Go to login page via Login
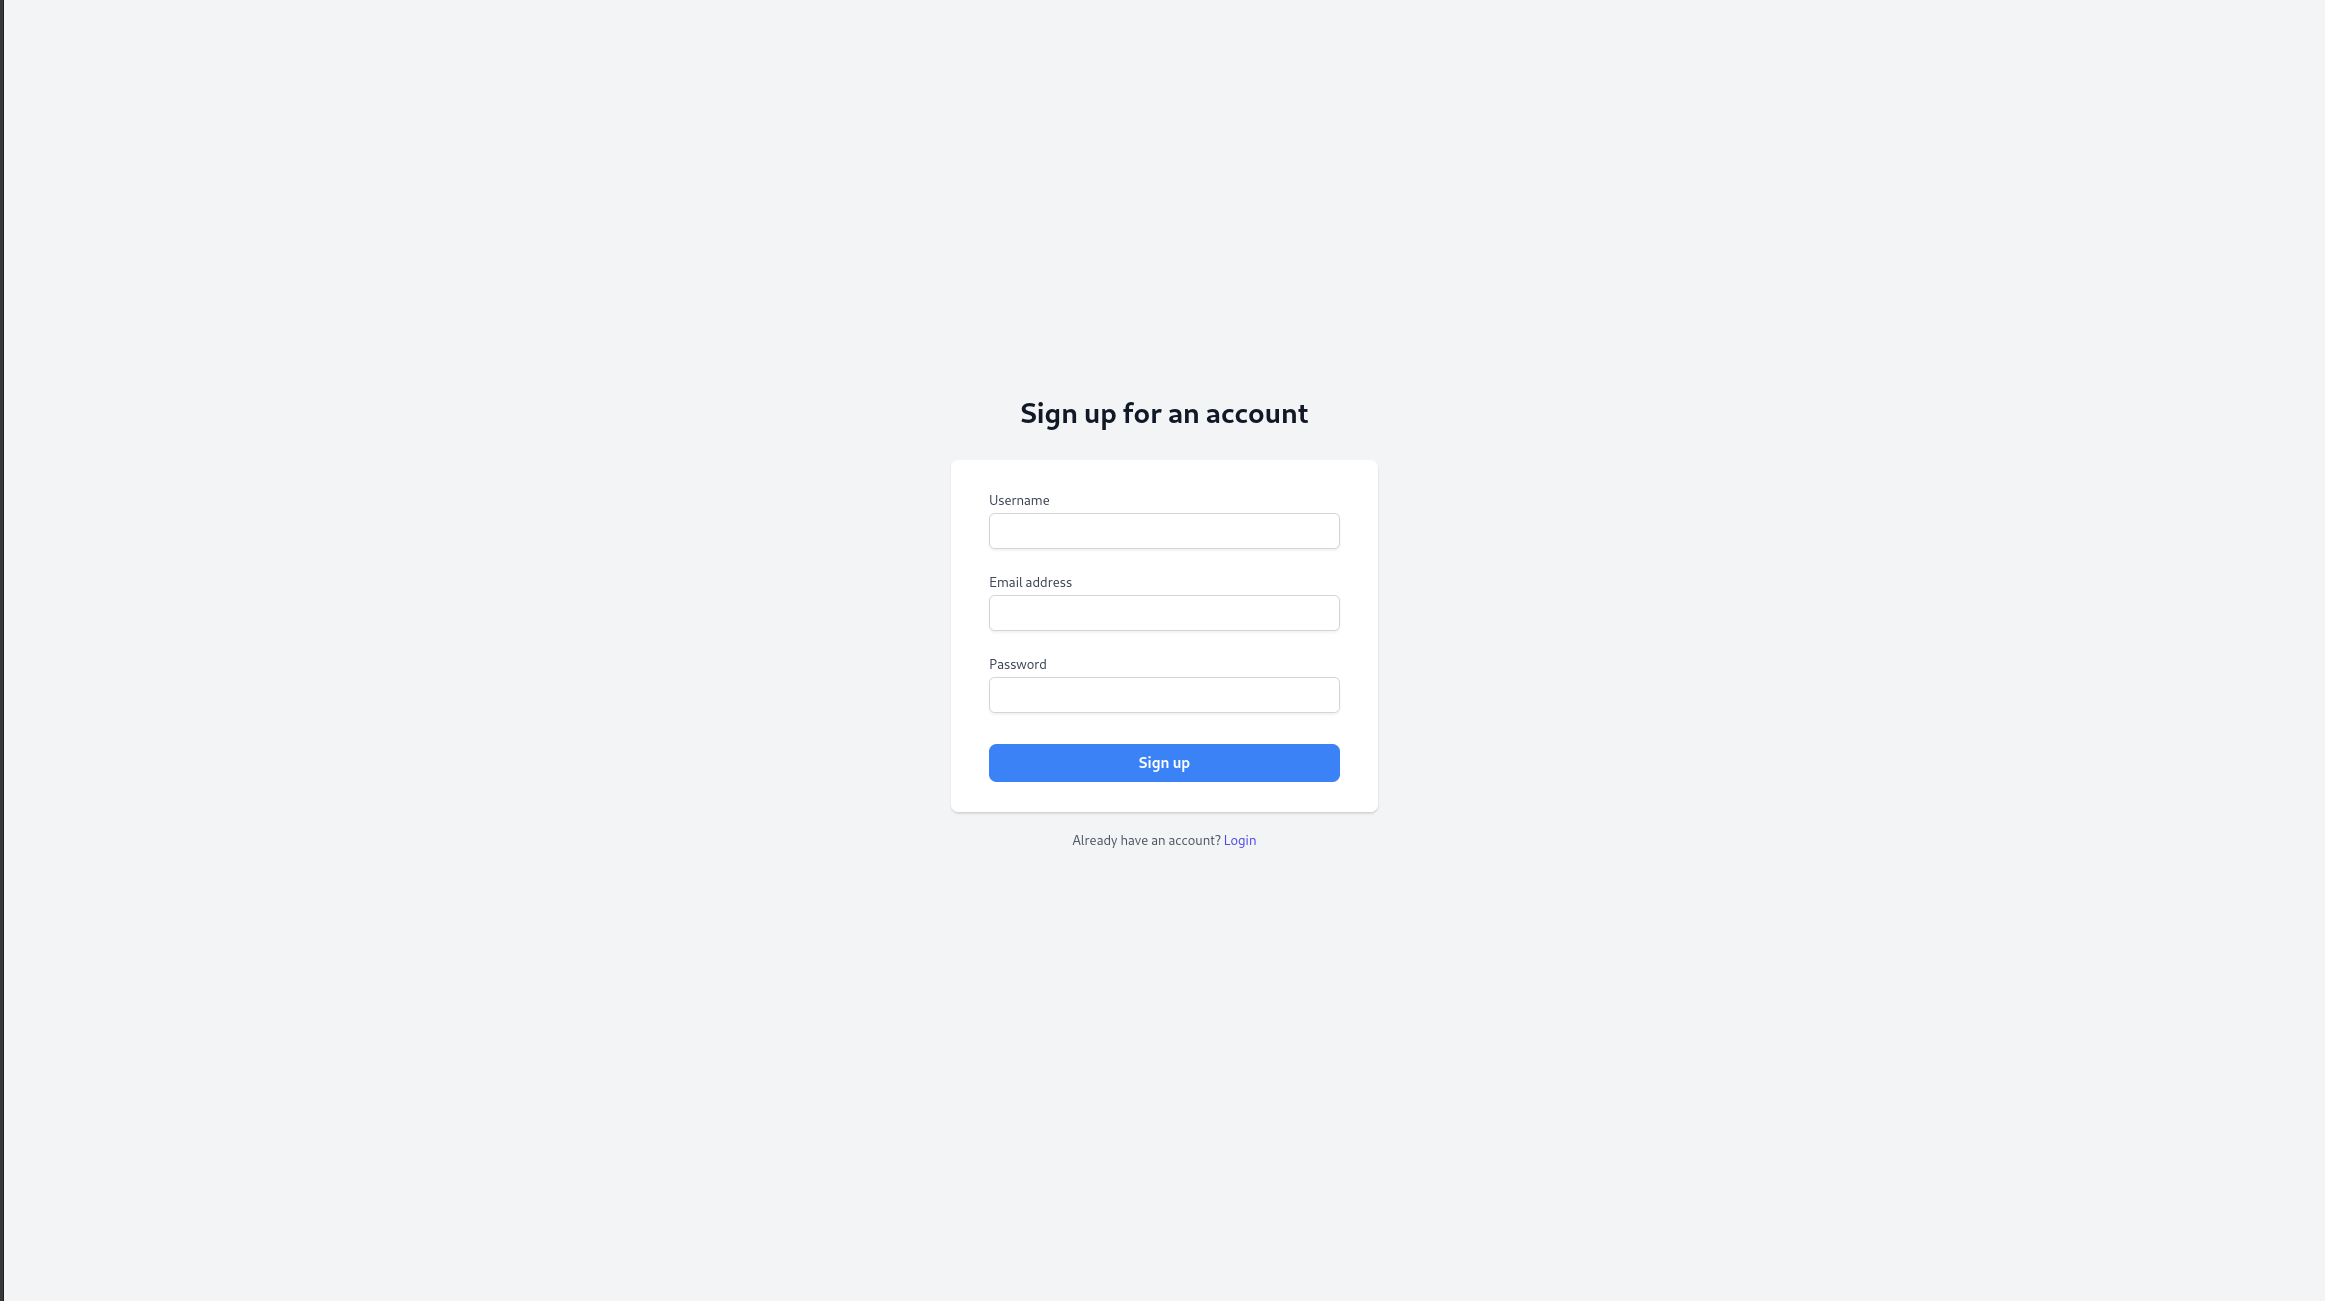Image resolution: width=2325 pixels, height=1301 pixels. pyautogui.click(x=1240, y=840)
